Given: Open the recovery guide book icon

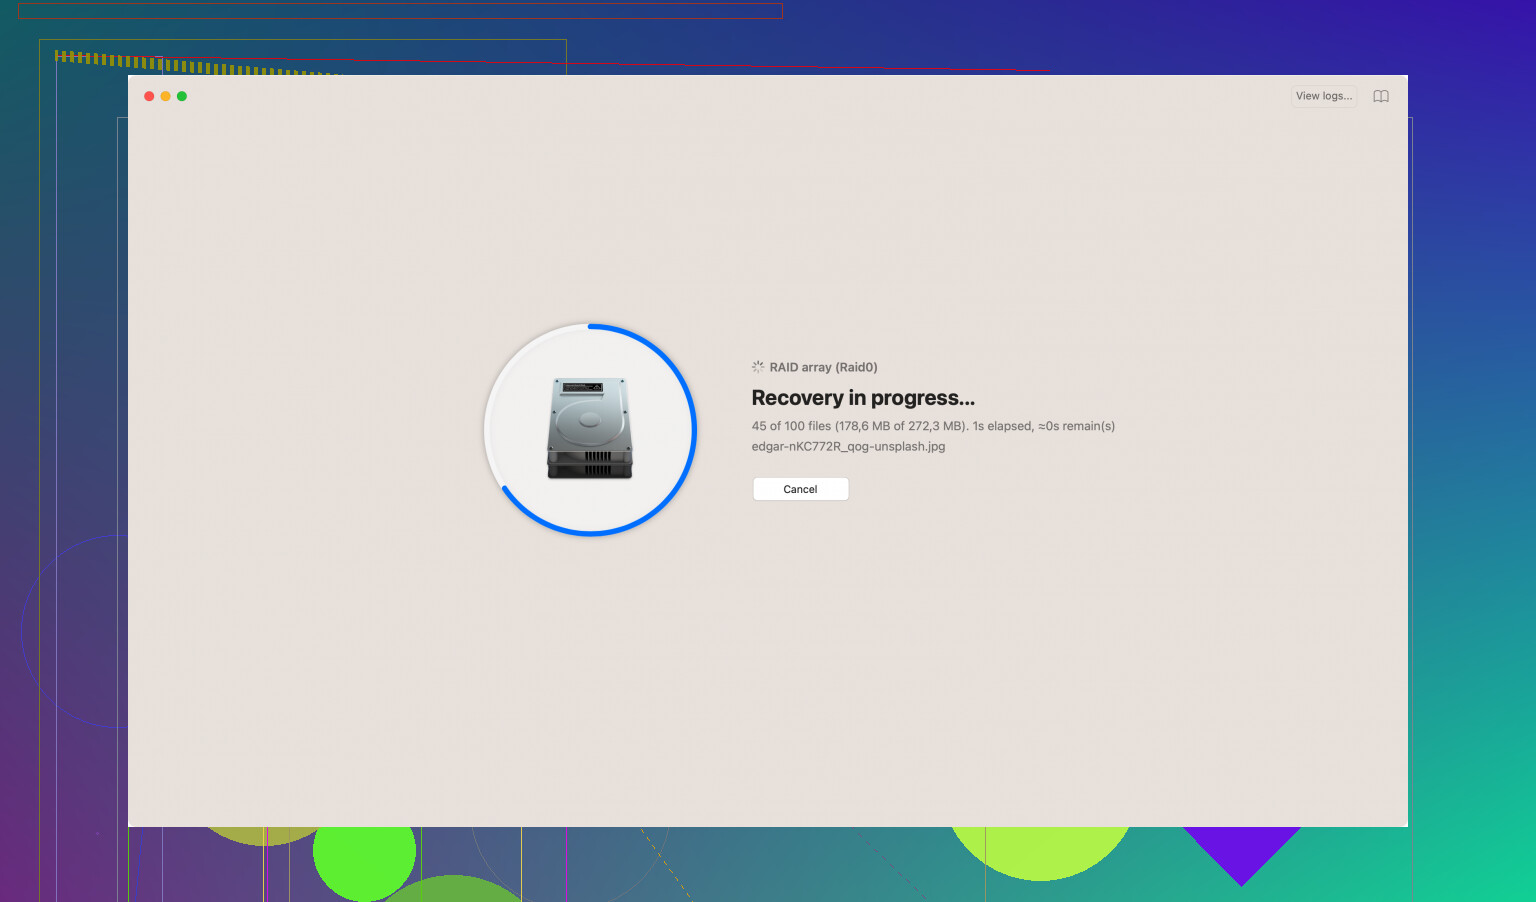Looking at the screenshot, I should (1381, 96).
